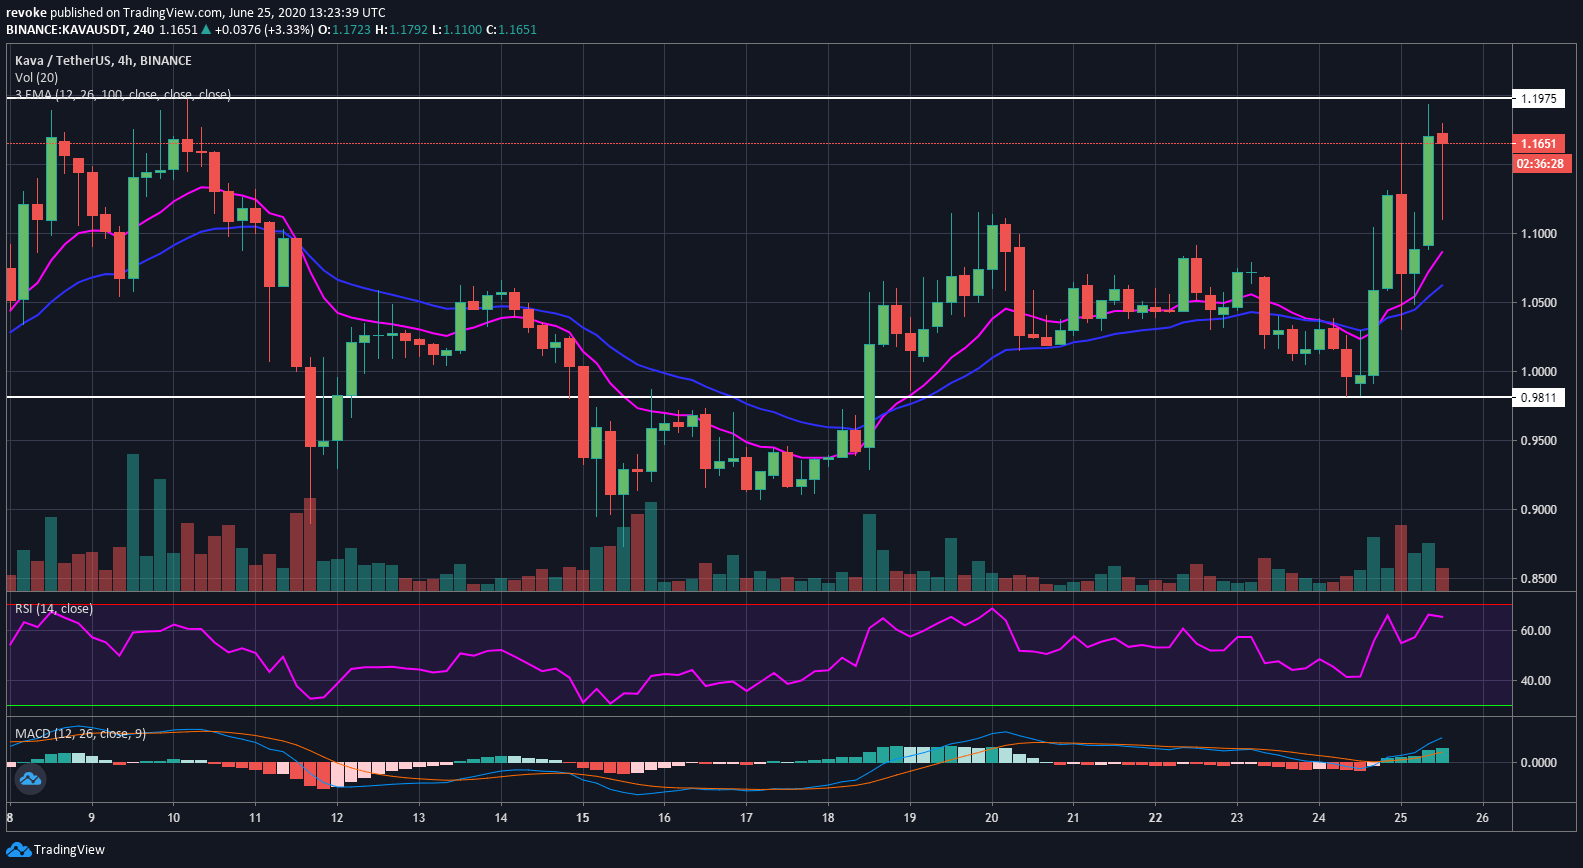The height and width of the screenshot is (868, 1583).
Task: Click the RSI 60.00 axis label
Action: point(1535,631)
